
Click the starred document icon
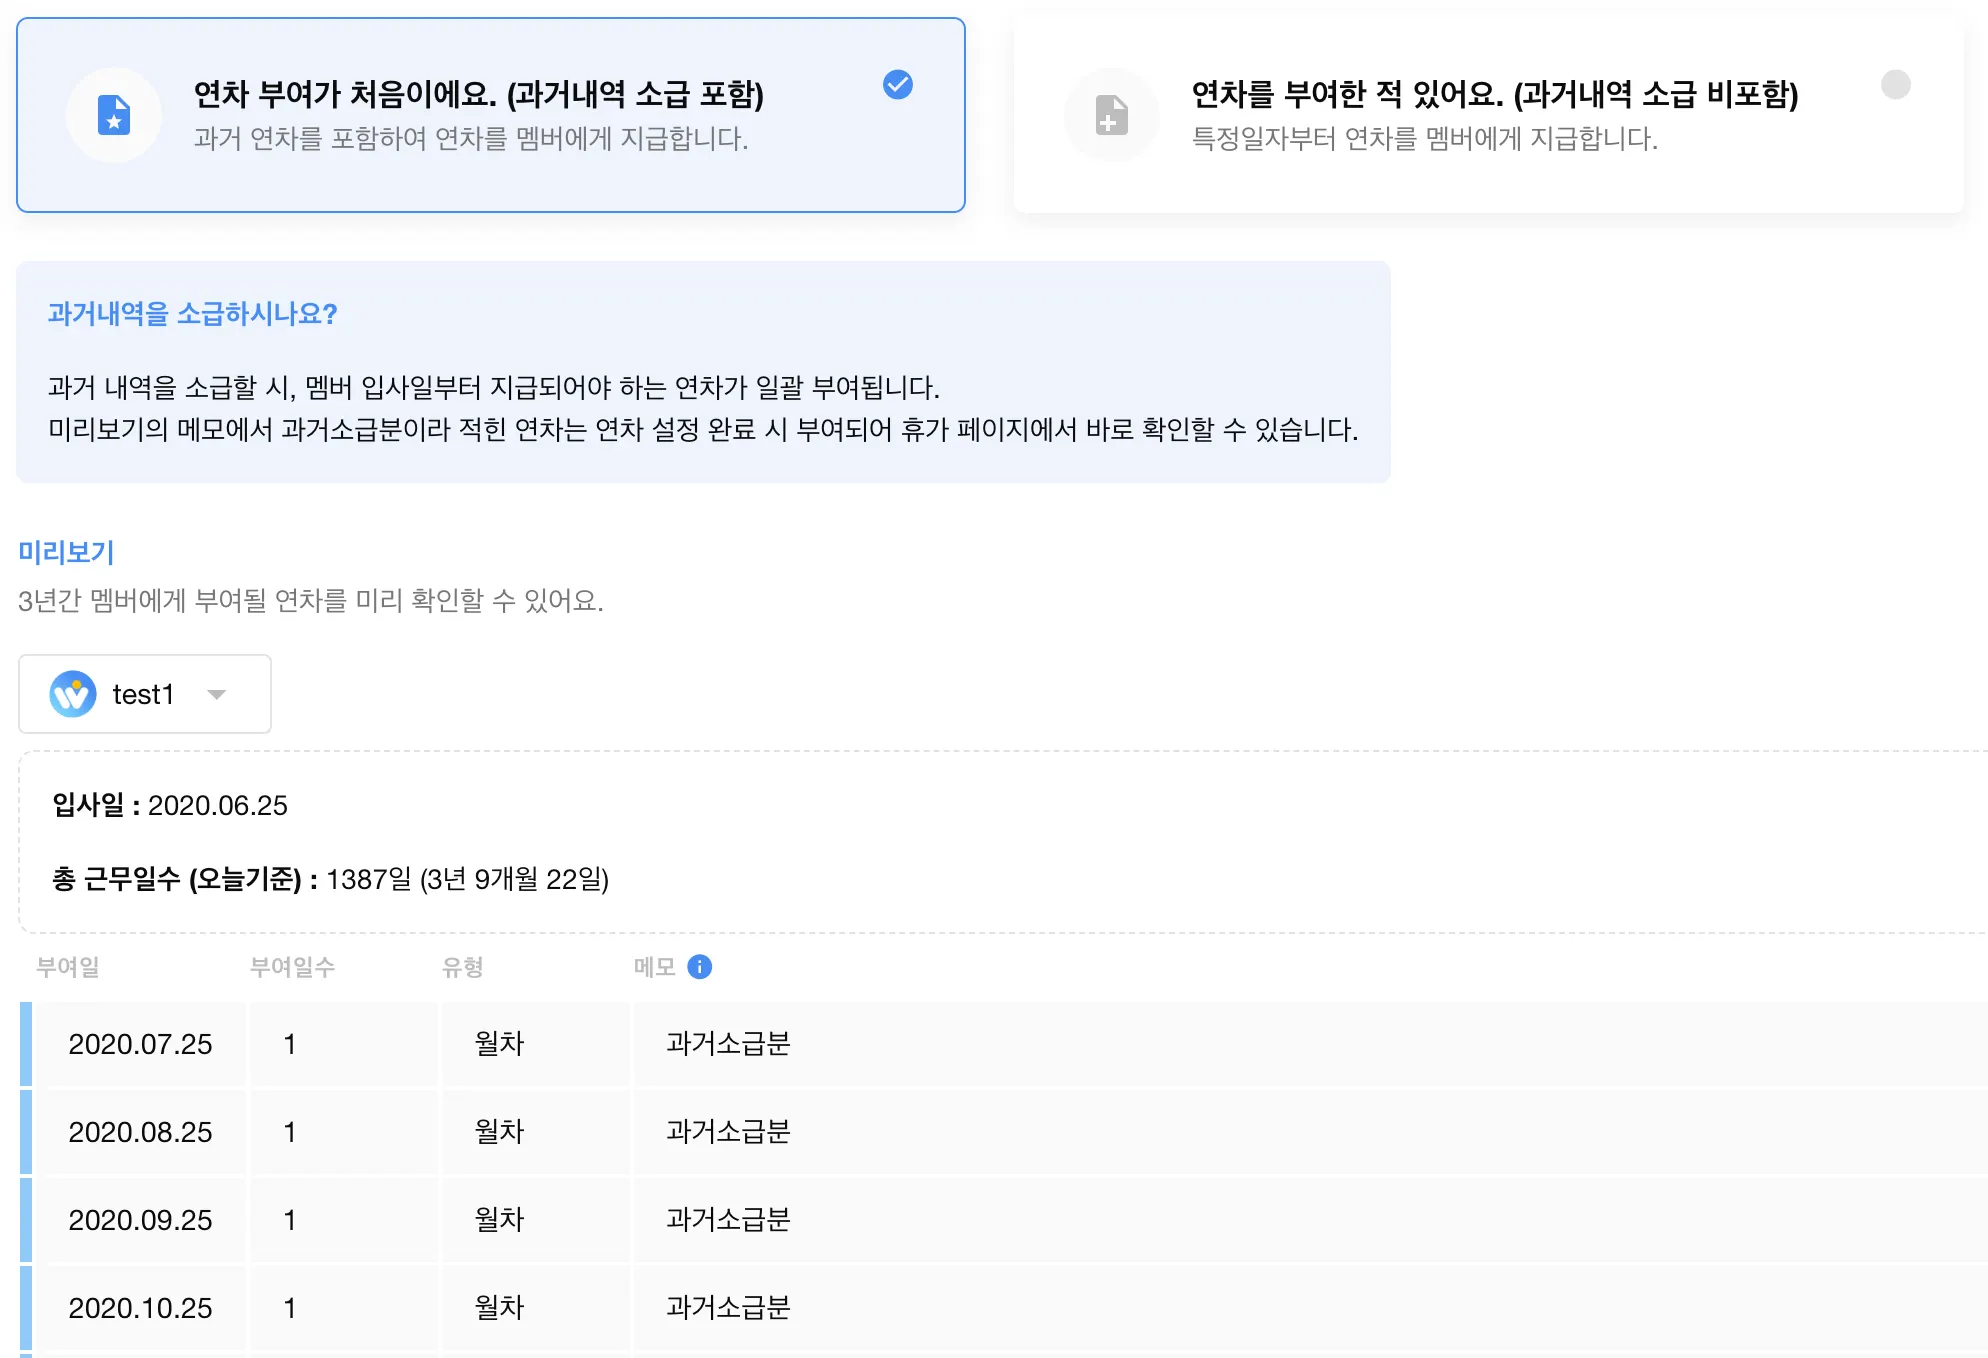tap(114, 115)
